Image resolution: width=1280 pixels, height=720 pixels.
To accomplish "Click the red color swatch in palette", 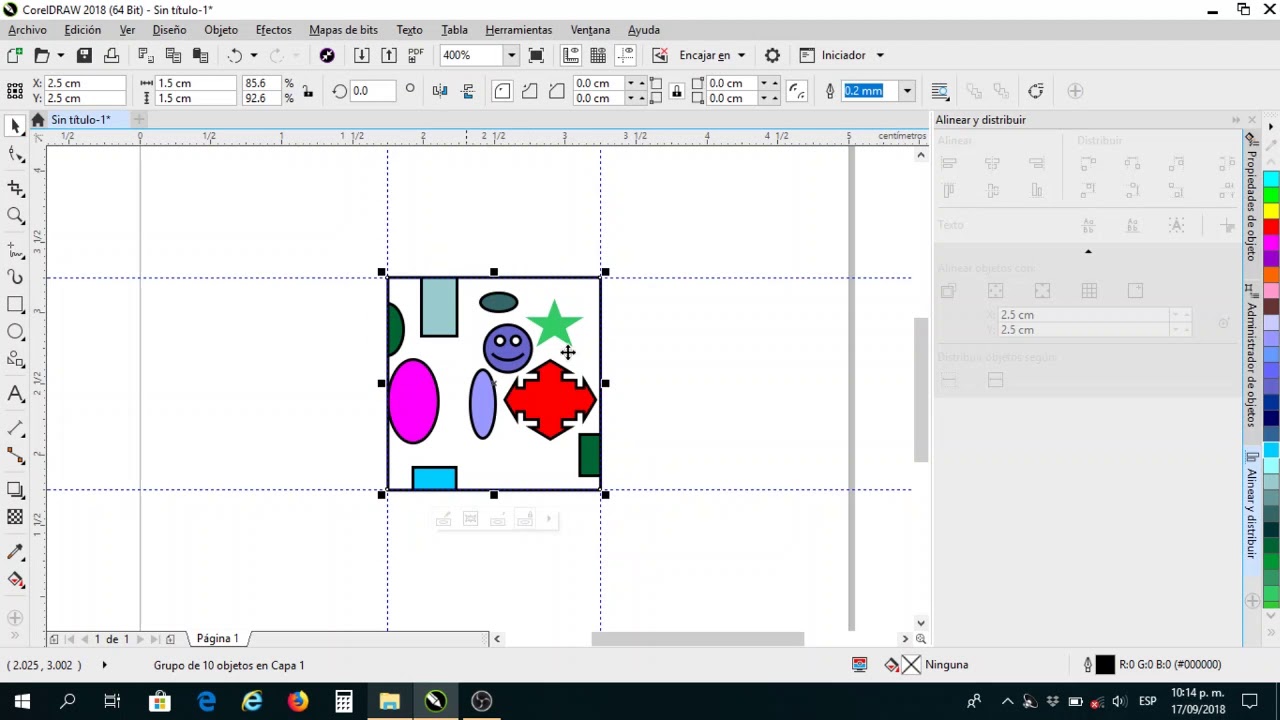I will [1271, 227].
